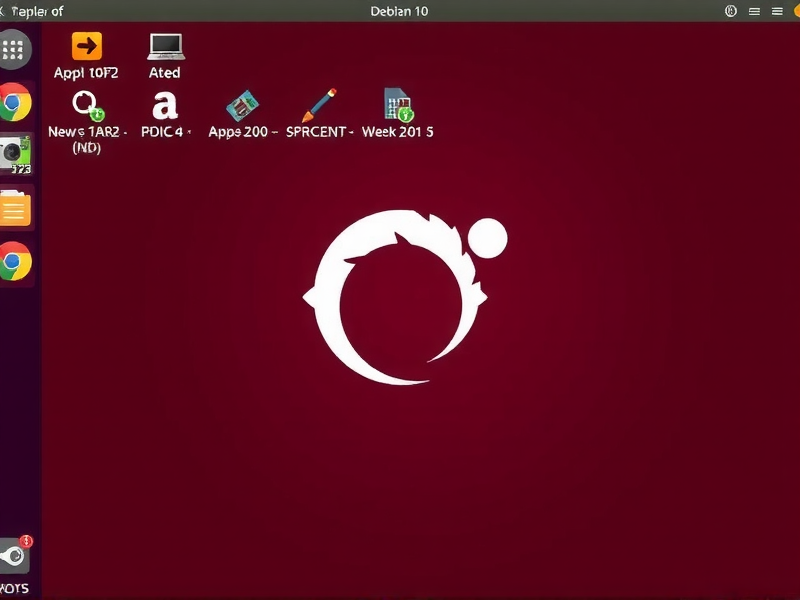
Task: Open the Debian 10 clock menu
Action: click(x=400, y=11)
